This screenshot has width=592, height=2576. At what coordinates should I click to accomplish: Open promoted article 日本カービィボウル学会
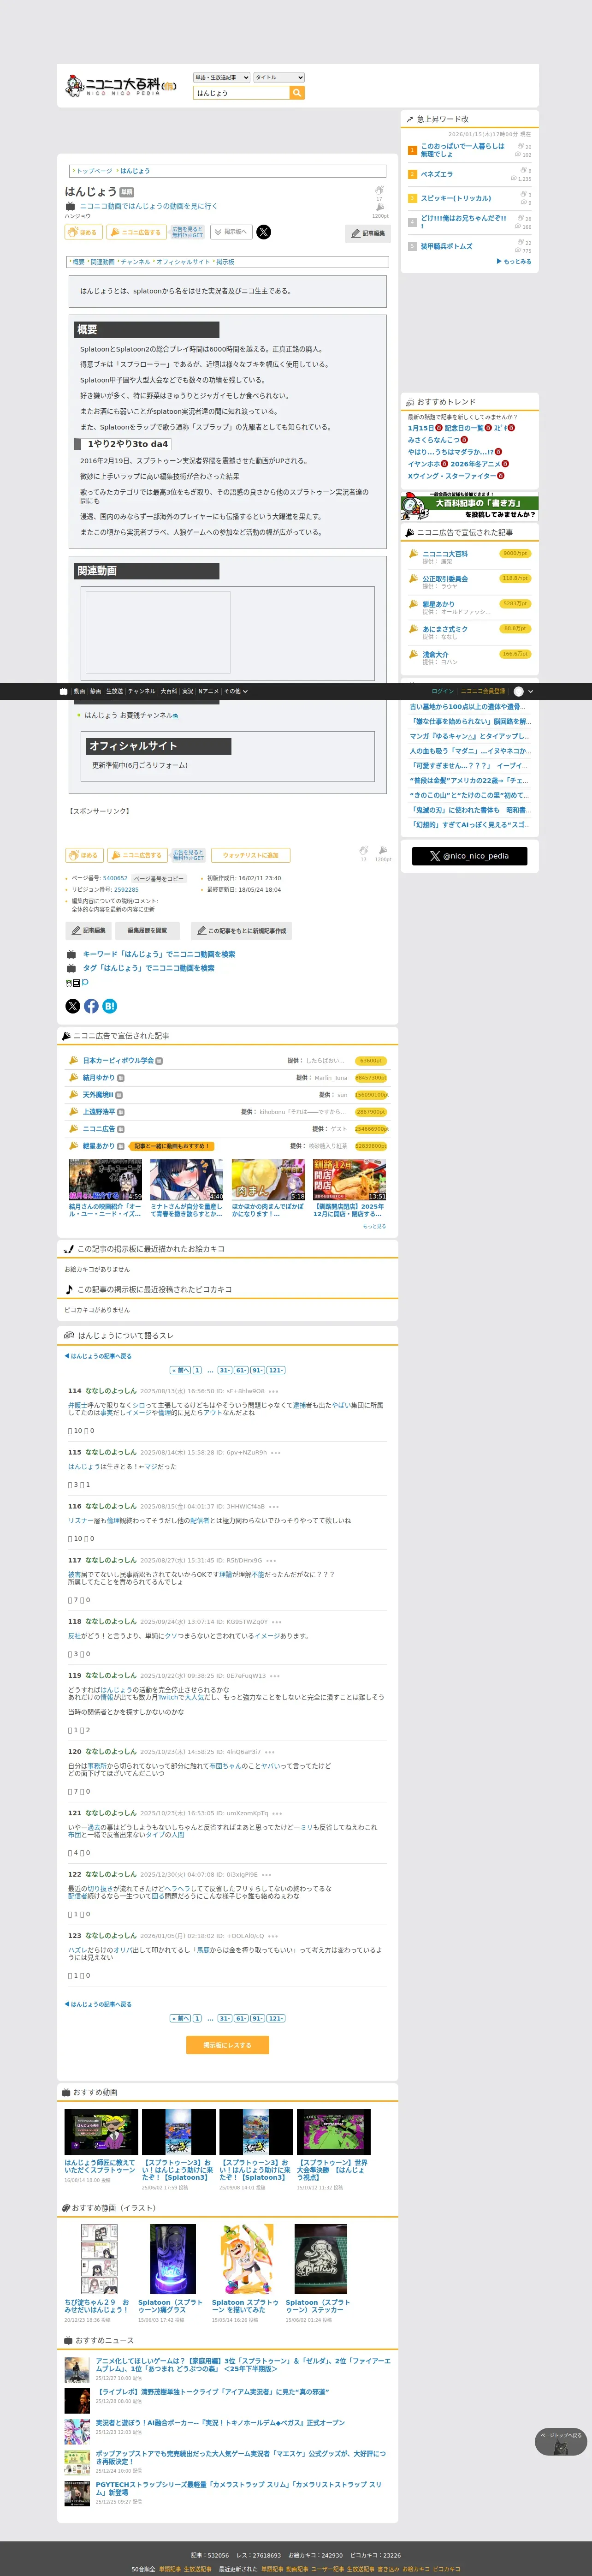118,1061
